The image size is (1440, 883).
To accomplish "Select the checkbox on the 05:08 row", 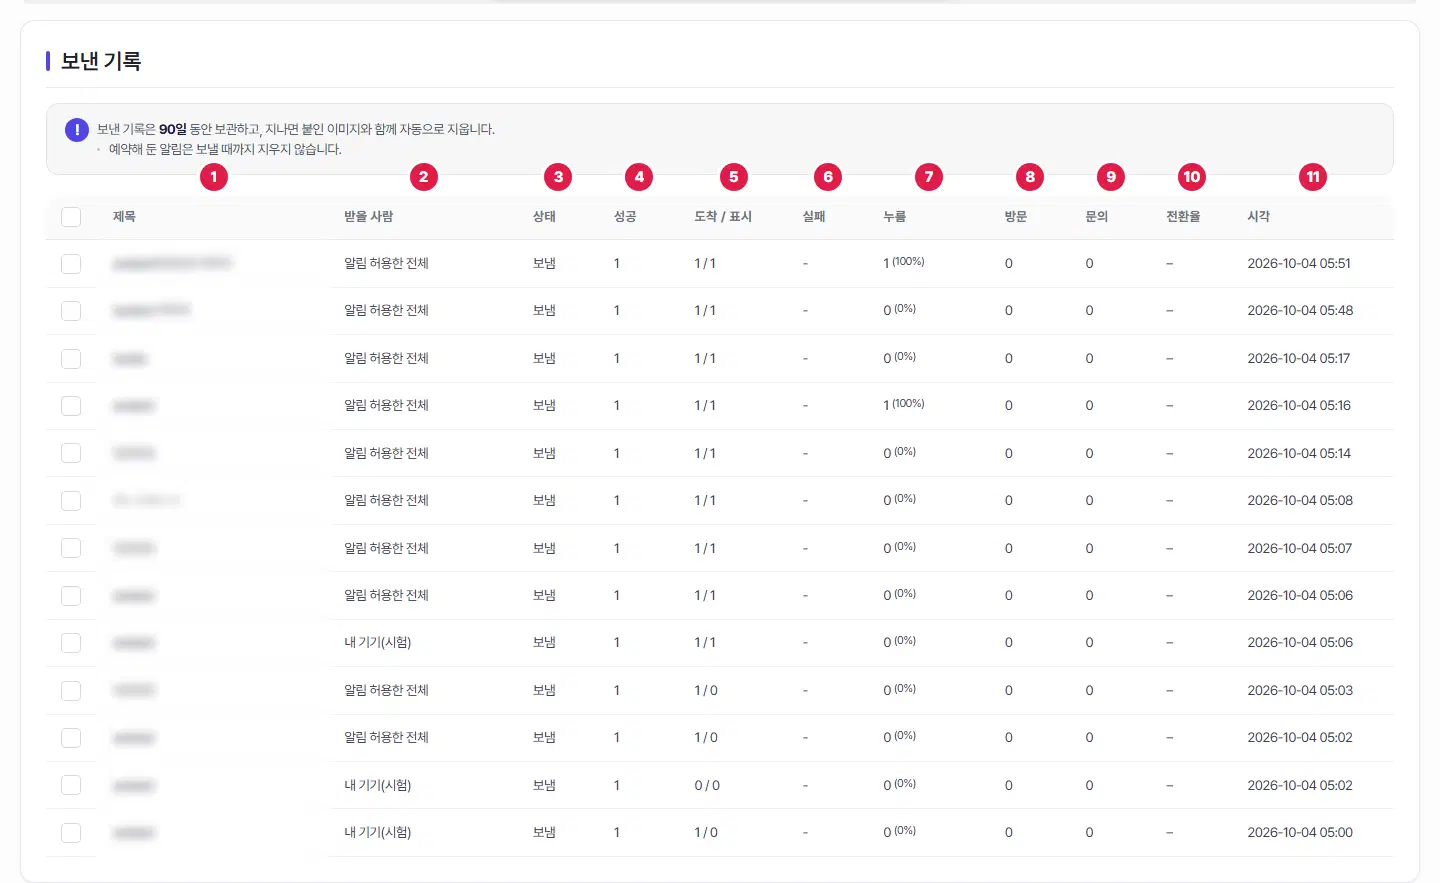I will [71, 501].
